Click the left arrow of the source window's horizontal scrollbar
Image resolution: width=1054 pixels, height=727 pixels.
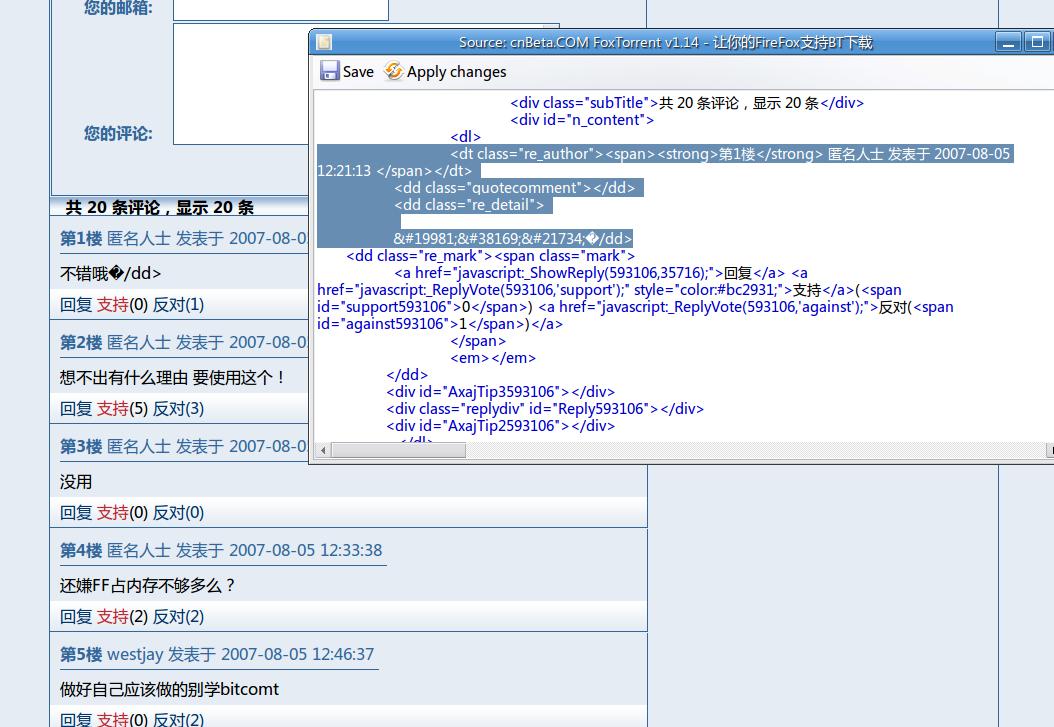click(323, 450)
